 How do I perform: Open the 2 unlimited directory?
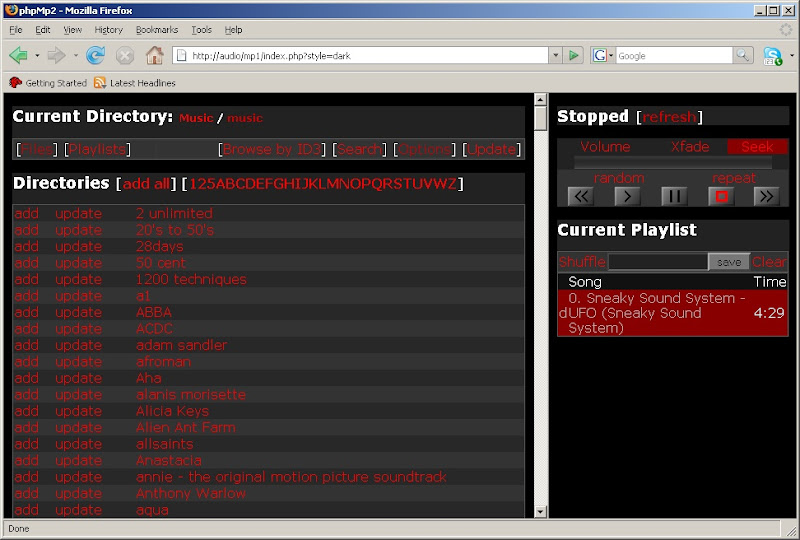pos(174,213)
